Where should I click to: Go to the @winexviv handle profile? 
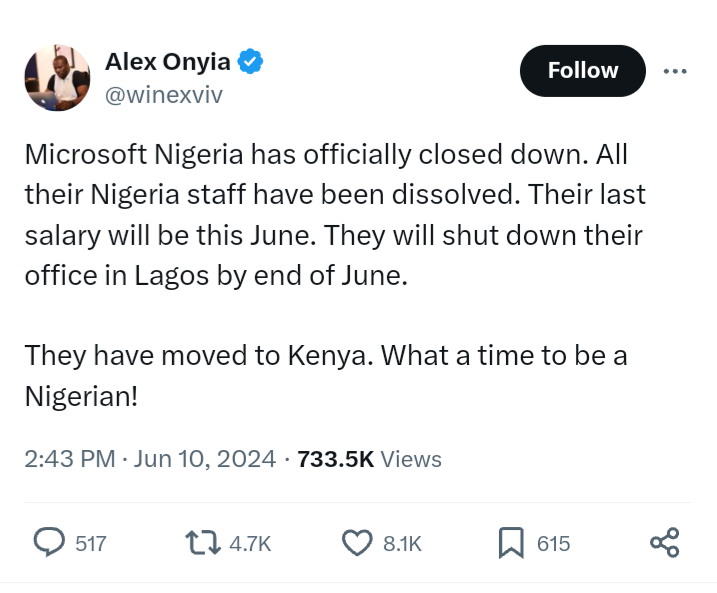click(x=163, y=95)
